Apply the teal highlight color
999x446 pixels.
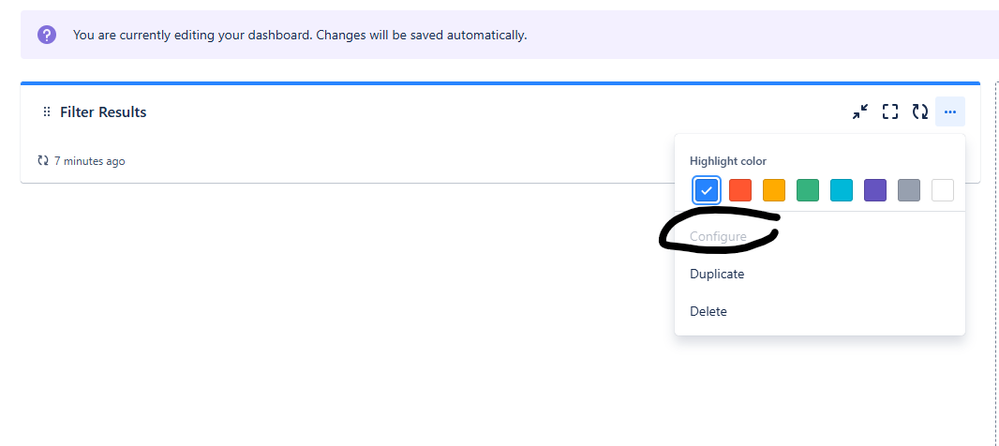point(842,190)
